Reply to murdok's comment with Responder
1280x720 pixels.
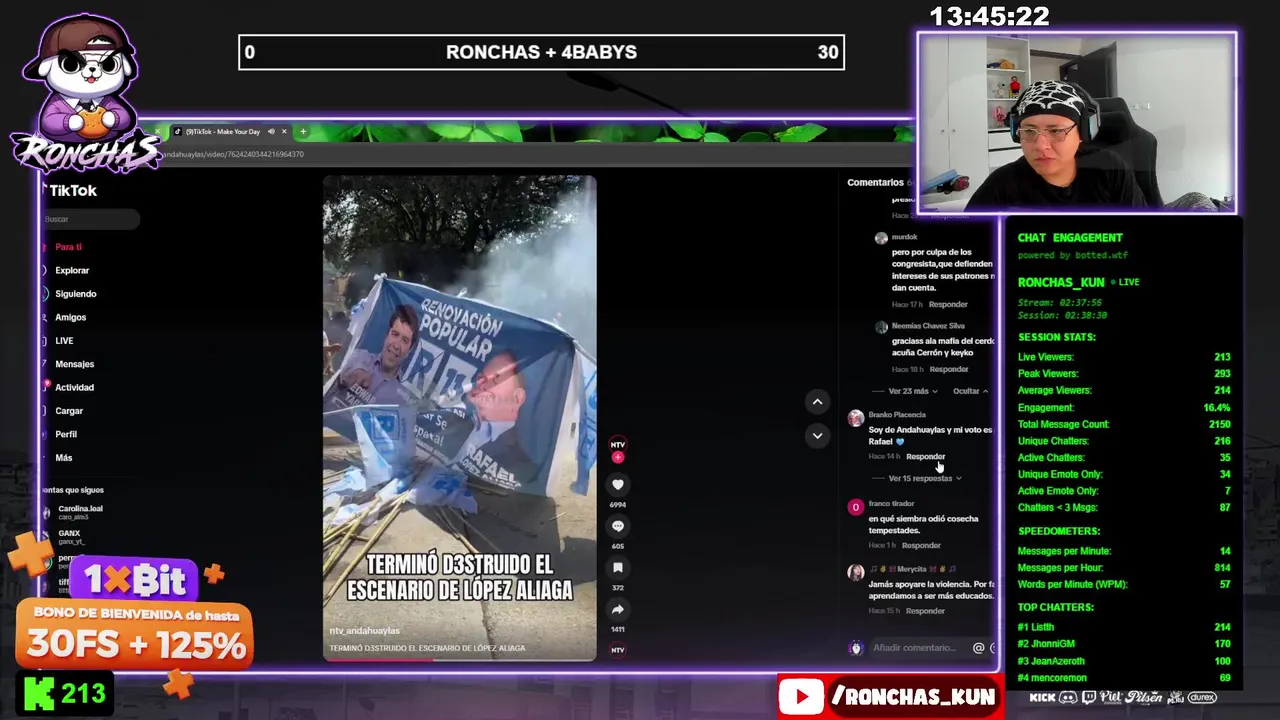[x=948, y=304]
